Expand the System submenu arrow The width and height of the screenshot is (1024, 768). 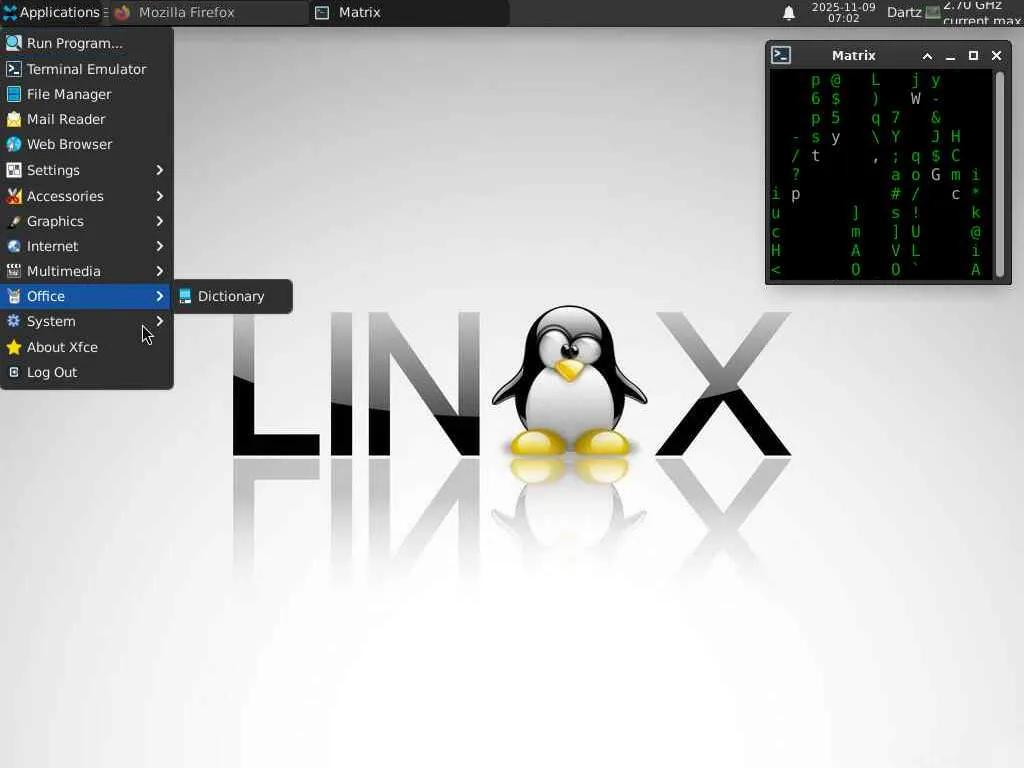(159, 321)
